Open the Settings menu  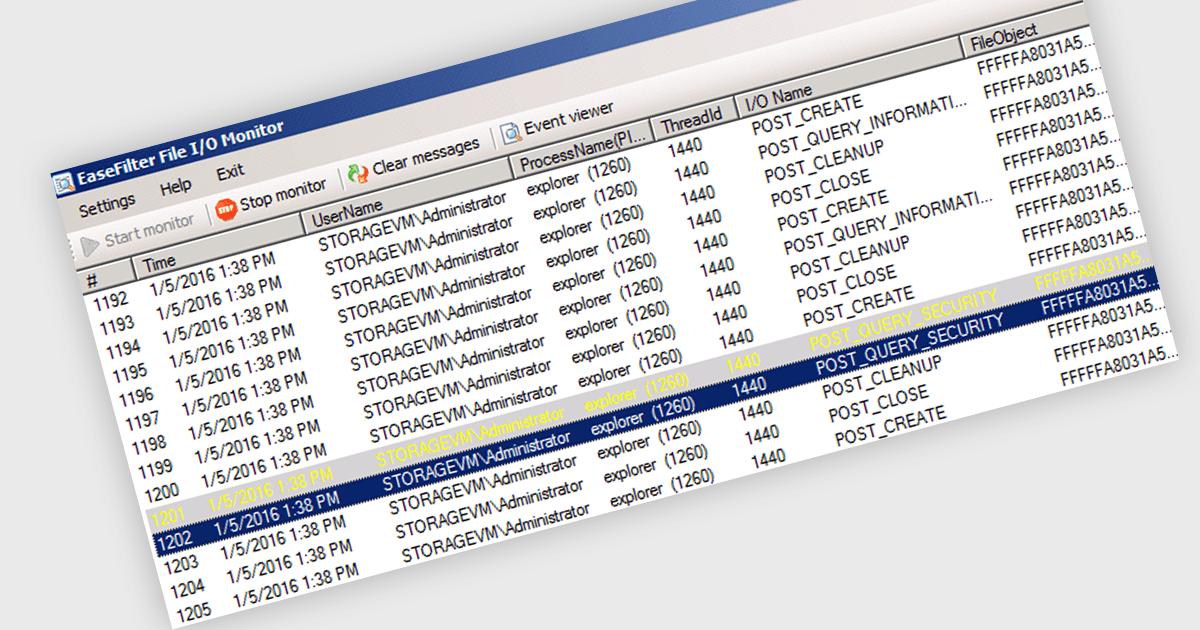(x=107, y=204)
